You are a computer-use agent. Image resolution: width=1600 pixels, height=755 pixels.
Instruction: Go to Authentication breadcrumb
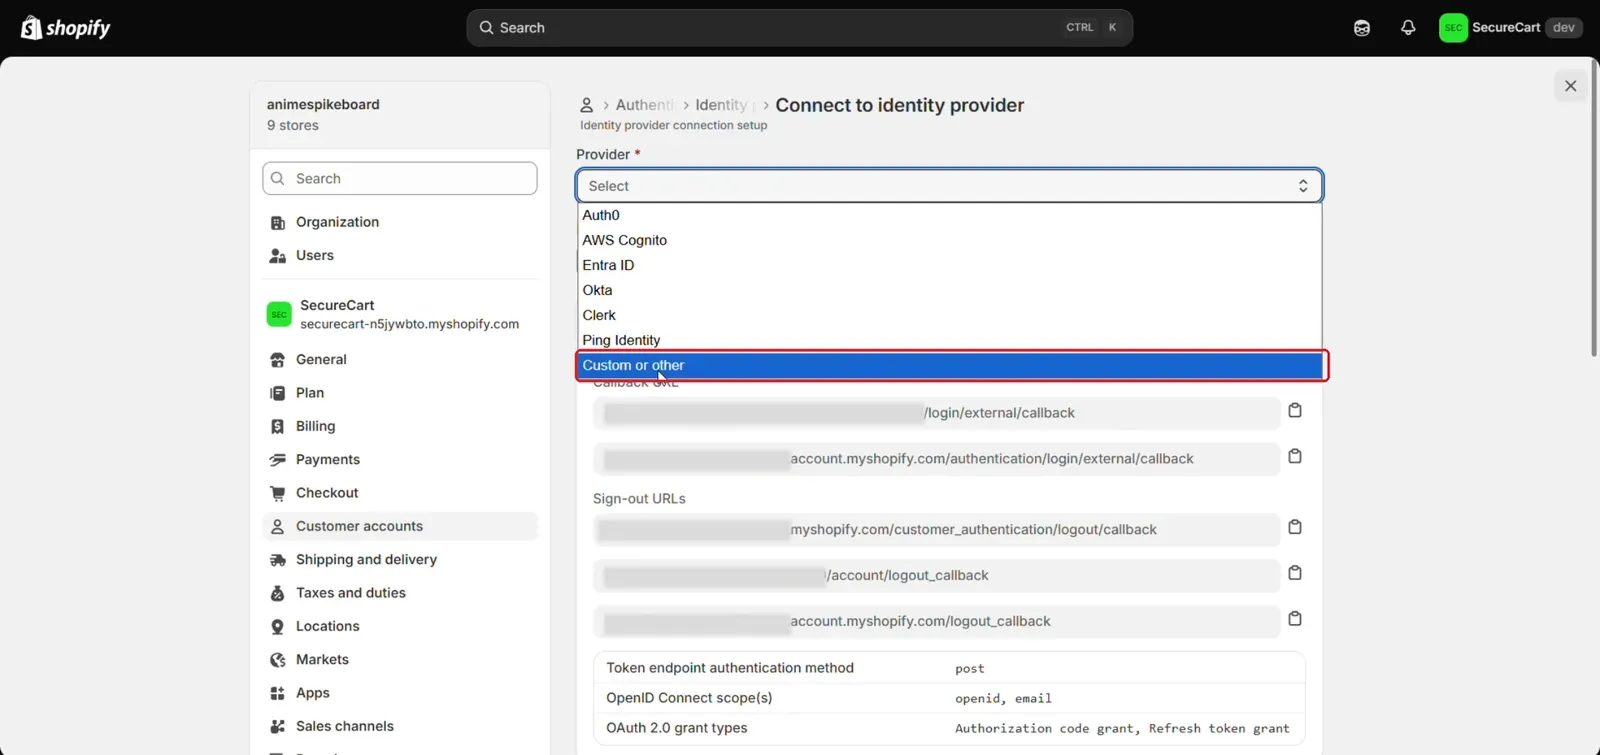coord(645,105)
